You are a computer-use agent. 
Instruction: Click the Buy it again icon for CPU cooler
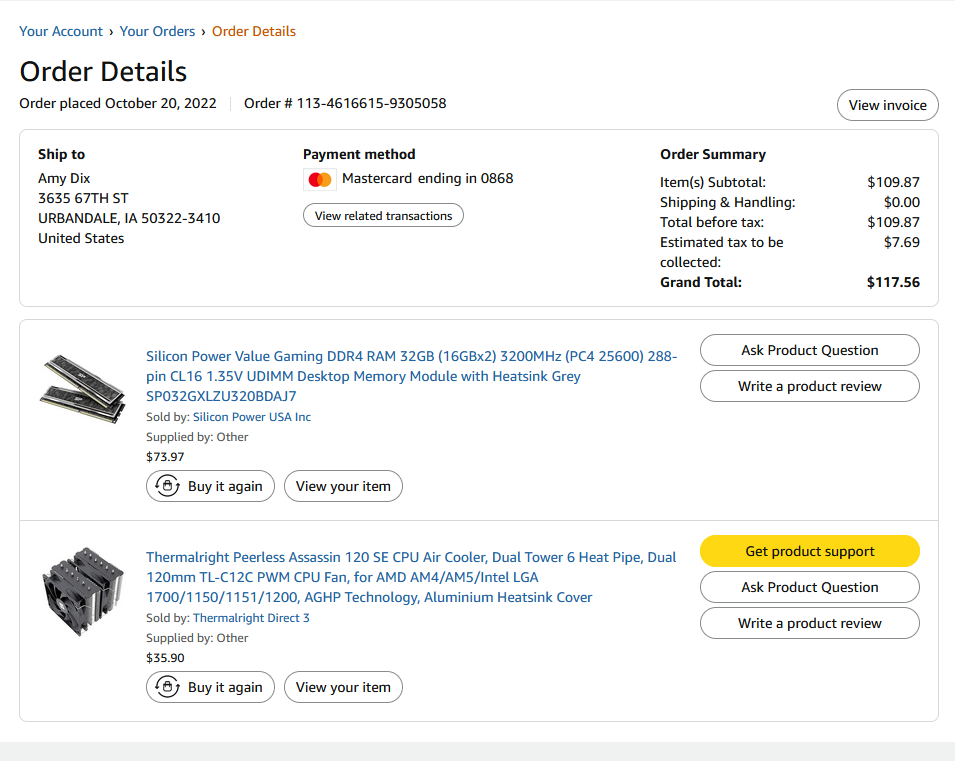[166, 687]
